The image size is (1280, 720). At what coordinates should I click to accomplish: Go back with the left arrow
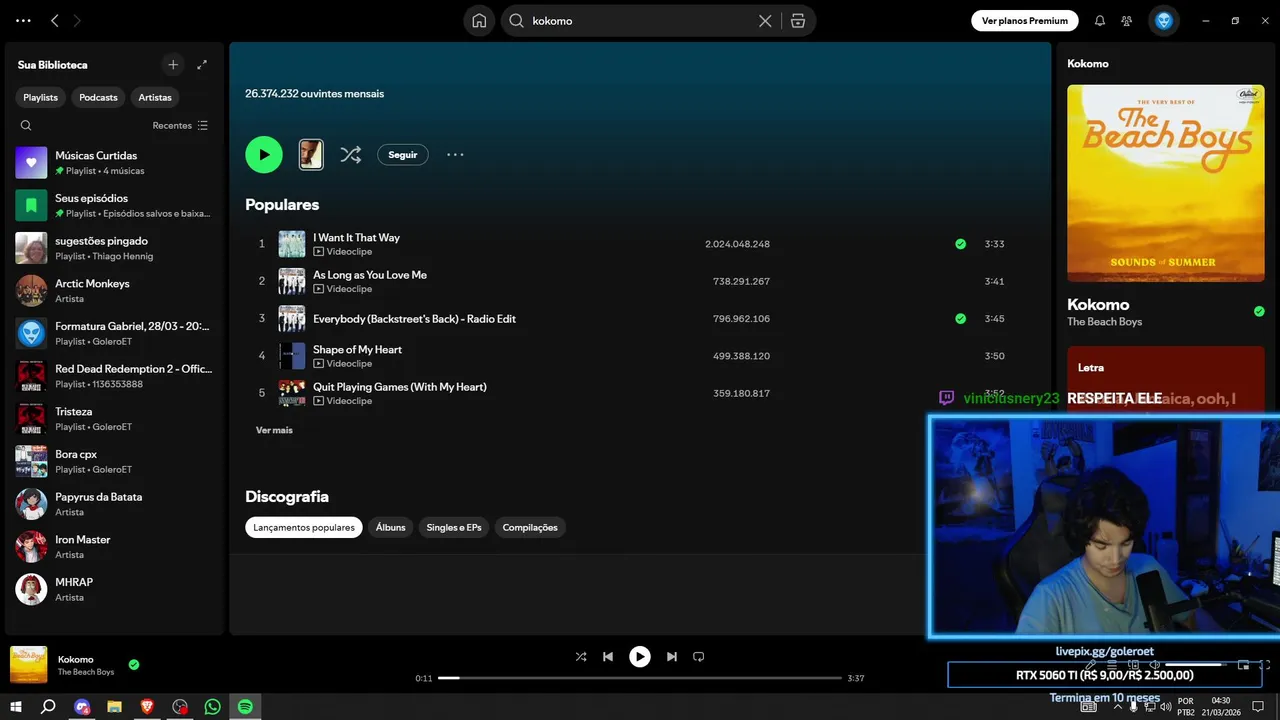tap(55, 20)
